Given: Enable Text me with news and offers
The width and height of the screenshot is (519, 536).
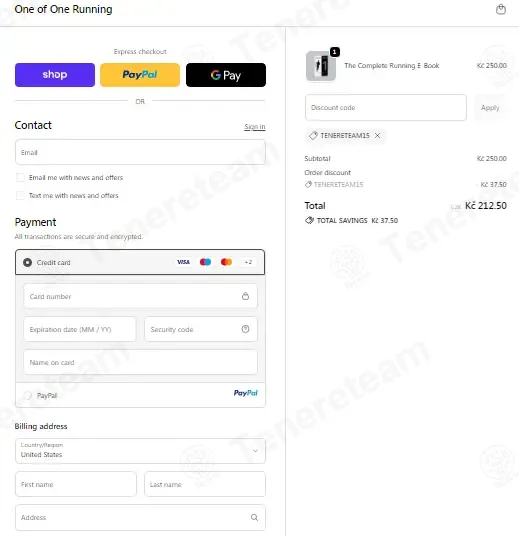Looking at the screenshot, I should [x=20, y=196].
